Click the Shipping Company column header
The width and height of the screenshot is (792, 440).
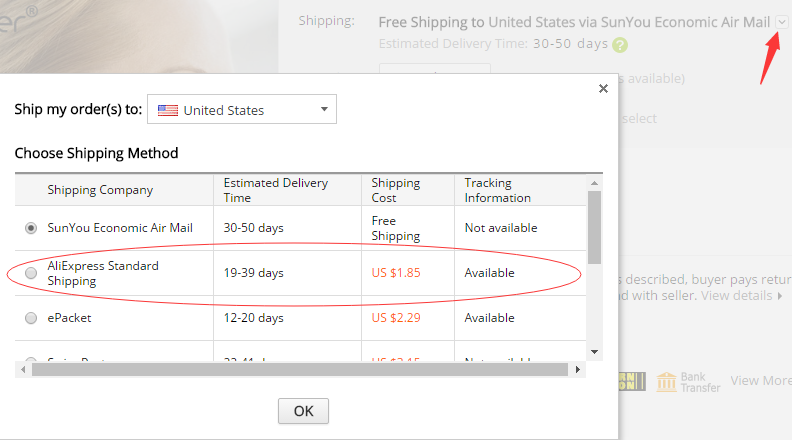pos(100,190)
